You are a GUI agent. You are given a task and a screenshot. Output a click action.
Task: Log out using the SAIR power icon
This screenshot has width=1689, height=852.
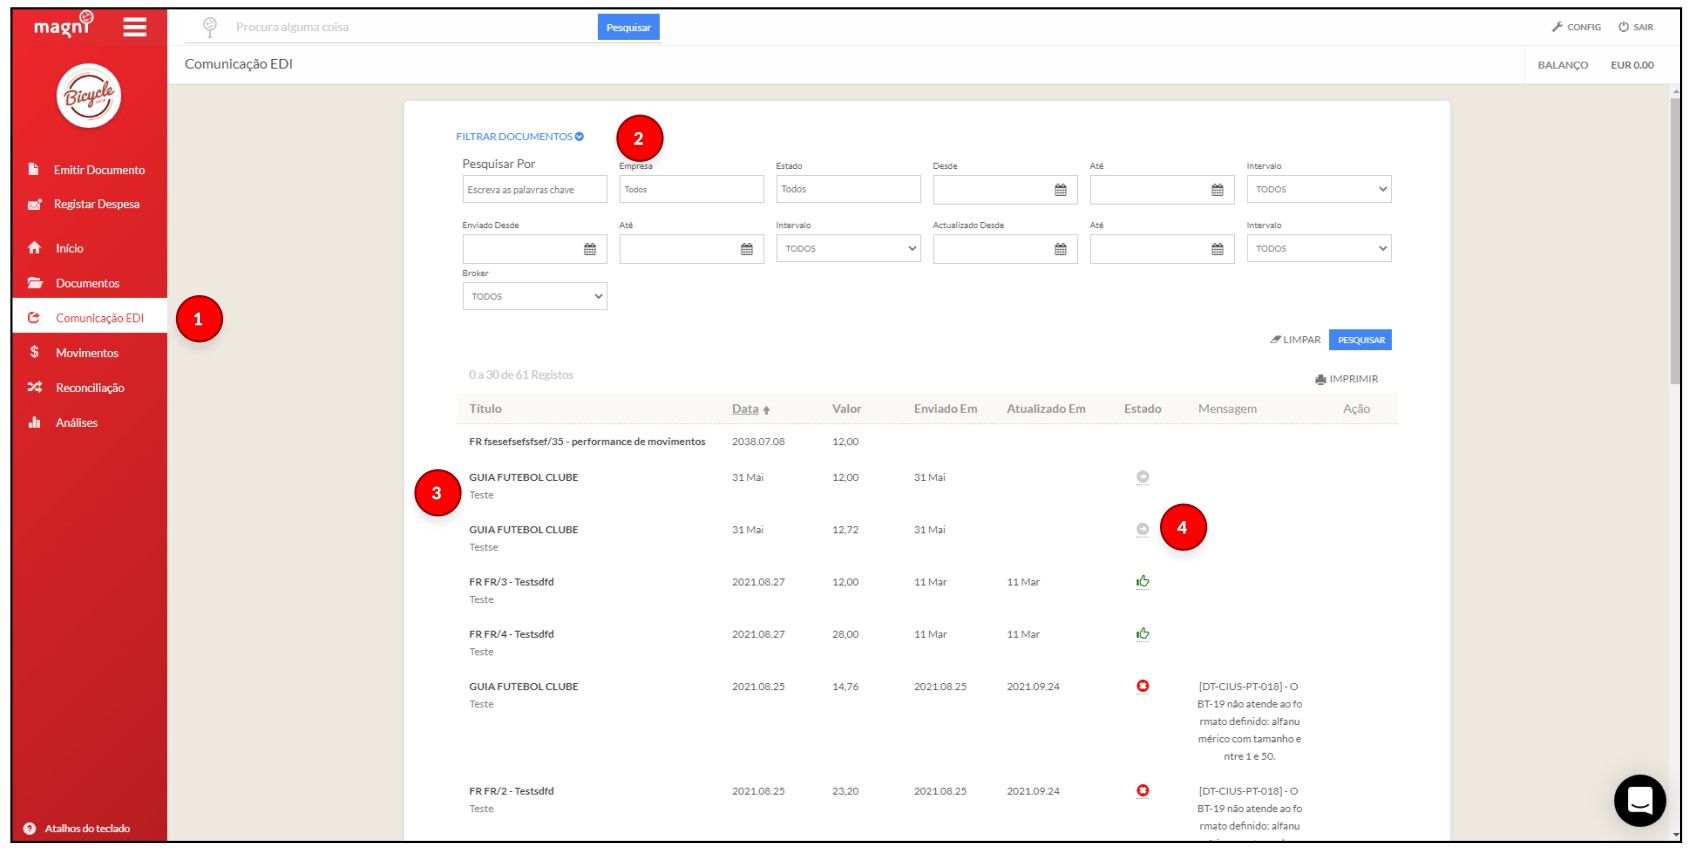pos(1636,27)
